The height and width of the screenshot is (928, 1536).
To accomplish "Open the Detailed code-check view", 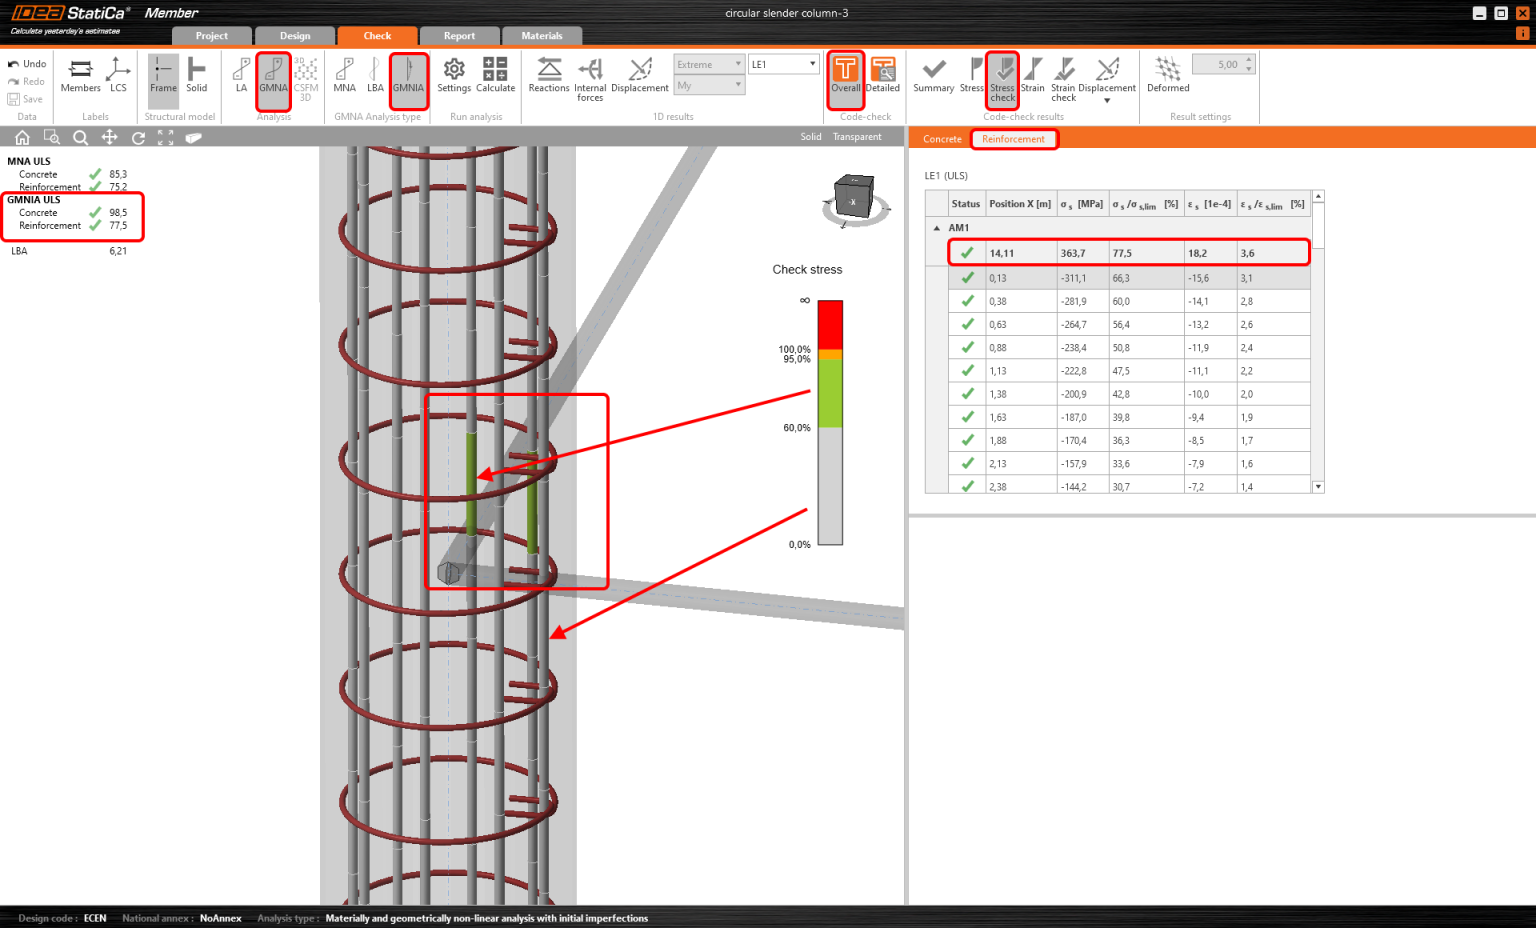I will pyautogui.click(x=883, y=78).
